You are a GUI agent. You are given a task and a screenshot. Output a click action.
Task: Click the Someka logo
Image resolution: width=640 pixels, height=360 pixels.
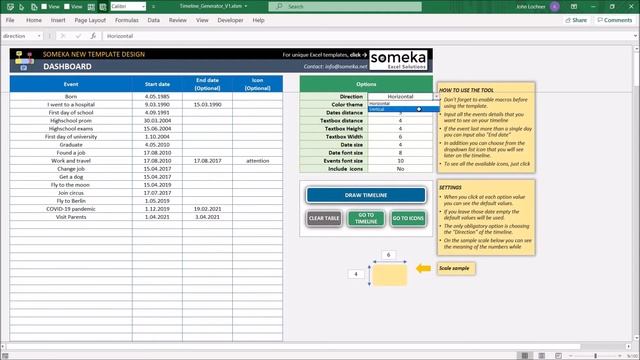click(x=398, y=60)
